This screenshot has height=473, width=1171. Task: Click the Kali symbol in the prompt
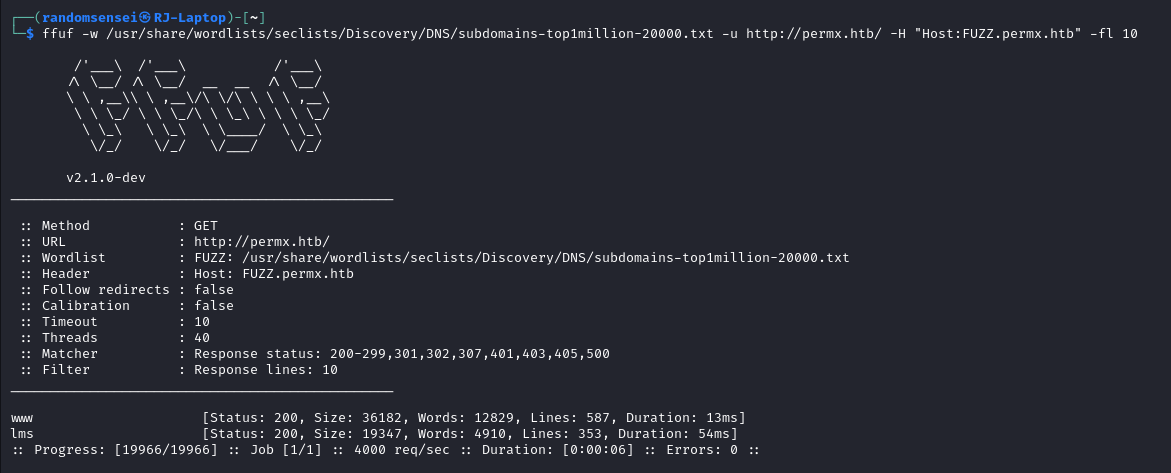coord(145,17)
